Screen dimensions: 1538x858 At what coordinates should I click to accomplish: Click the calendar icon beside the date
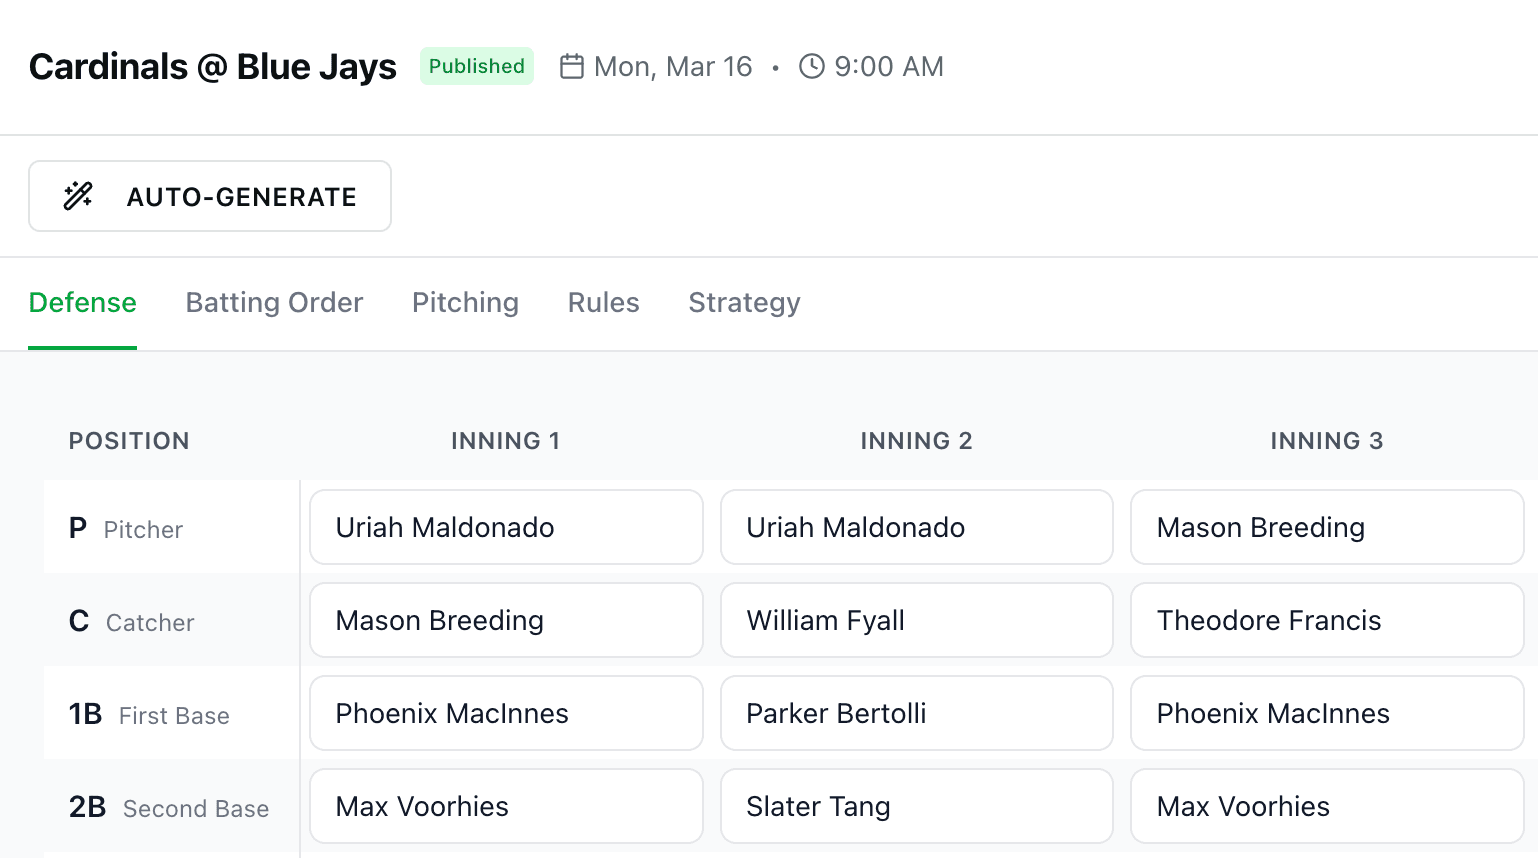coord(572,66)
